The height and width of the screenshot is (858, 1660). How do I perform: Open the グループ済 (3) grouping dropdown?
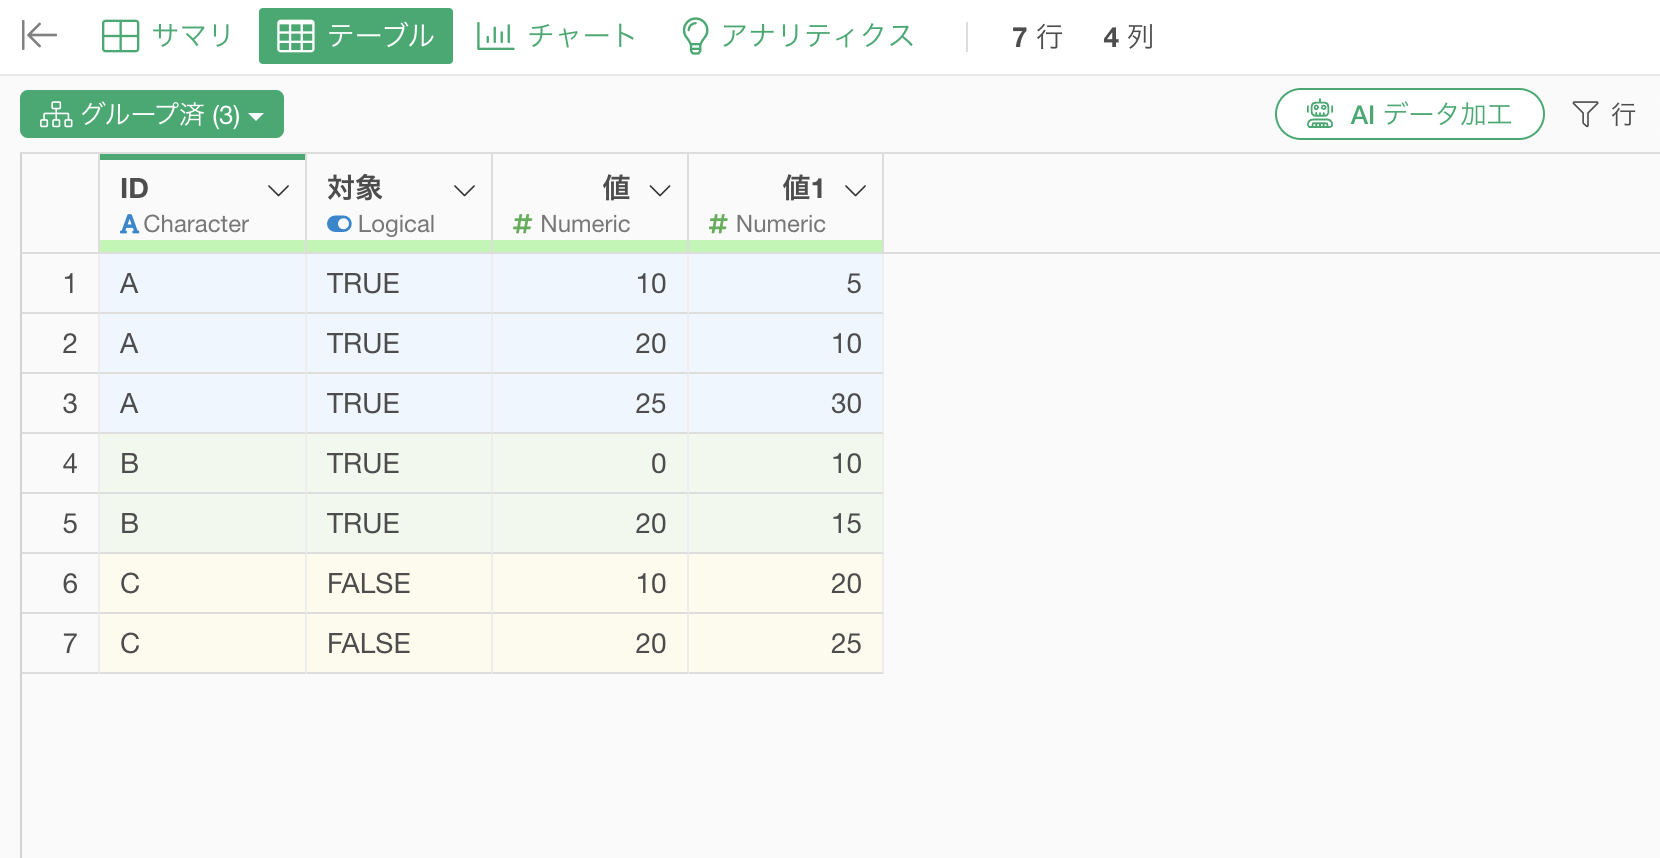(152, 115)
